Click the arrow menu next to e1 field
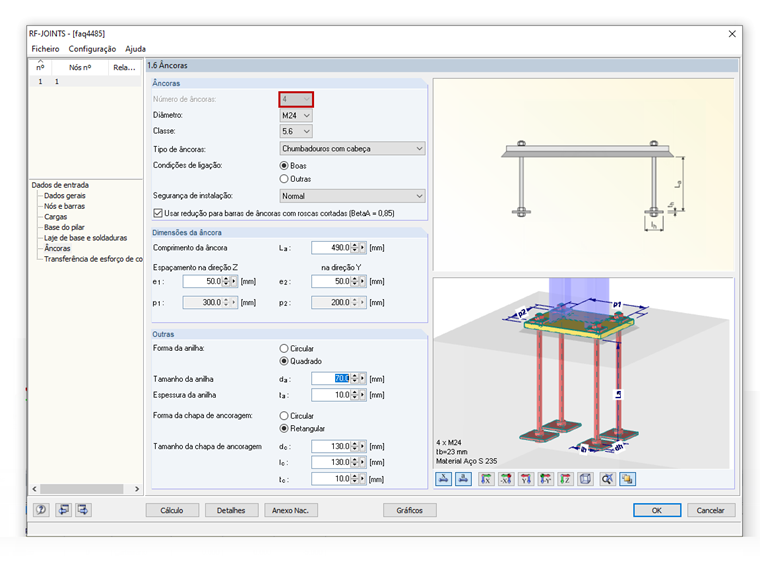This screenshot has height=570, width=760. pos(234,281)
